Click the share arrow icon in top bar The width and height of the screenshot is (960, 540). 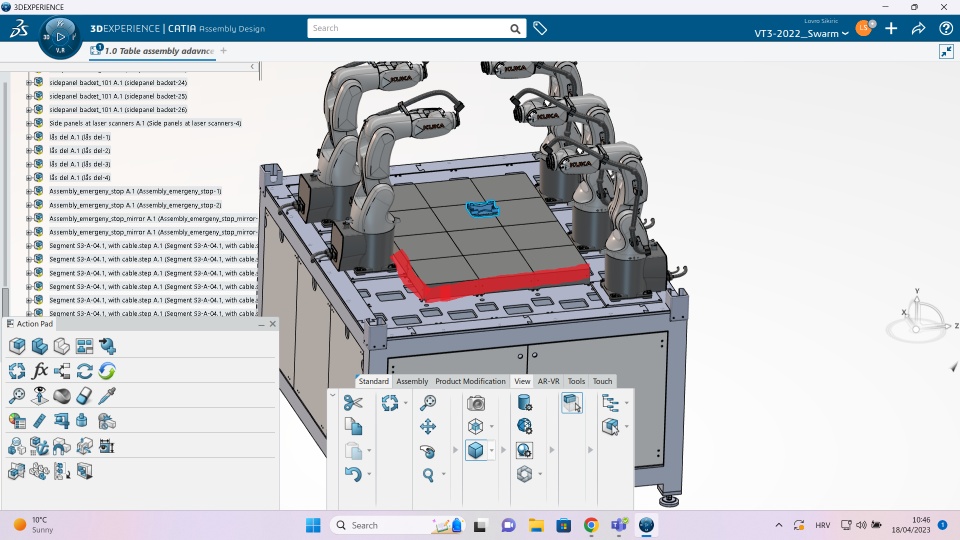(x=918, y=28)
